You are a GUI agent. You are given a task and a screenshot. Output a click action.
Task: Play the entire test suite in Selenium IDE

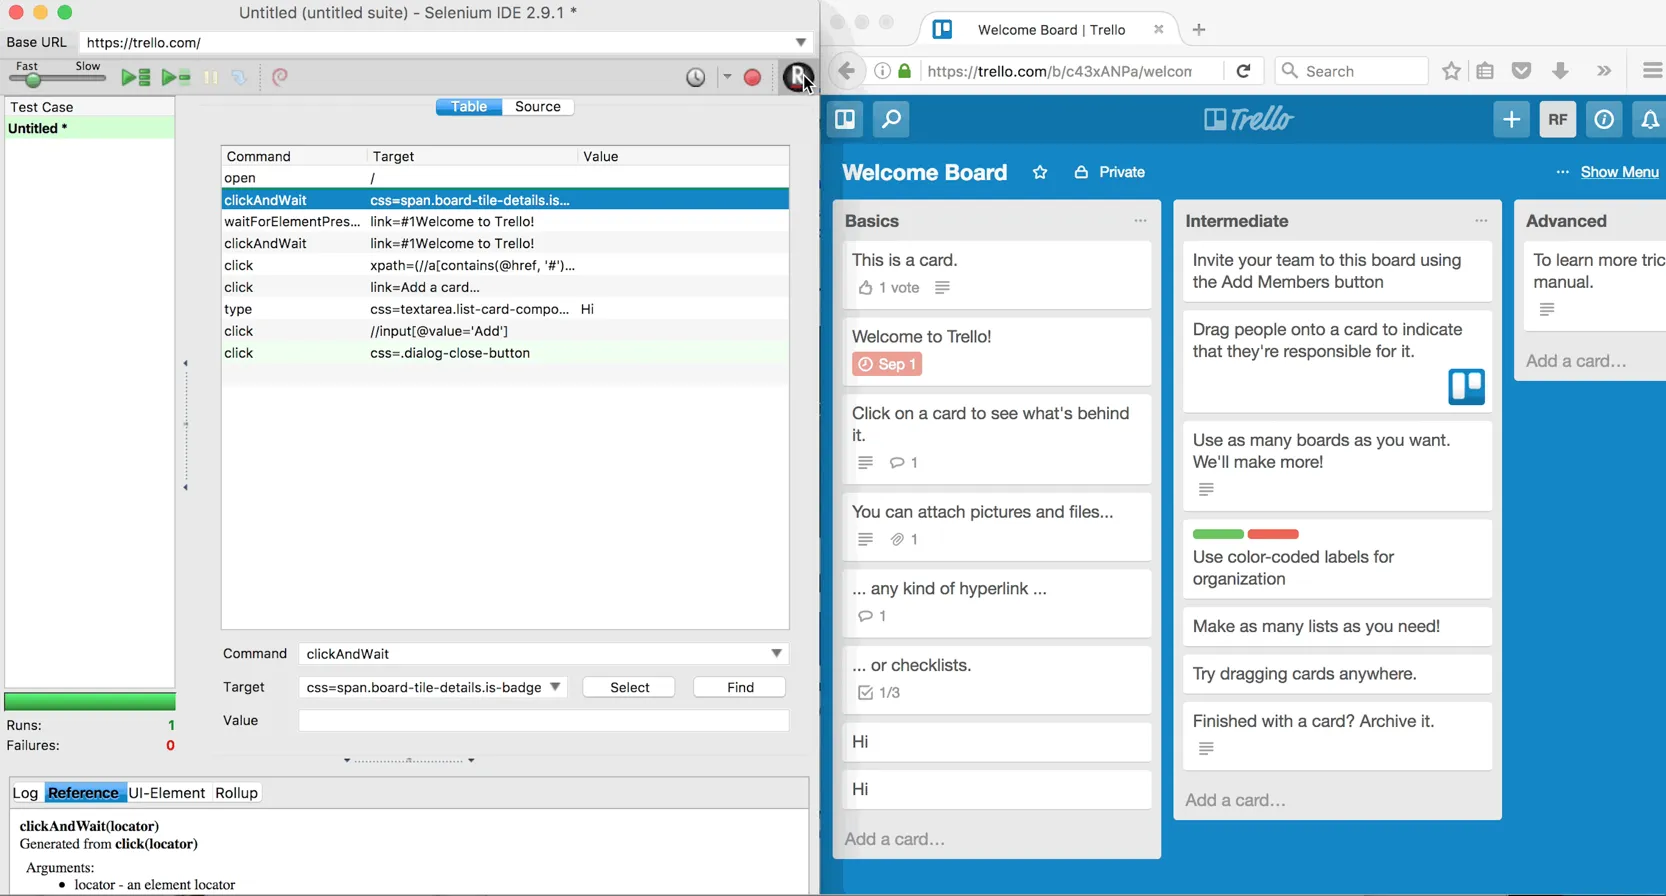(x=135, y=77)
